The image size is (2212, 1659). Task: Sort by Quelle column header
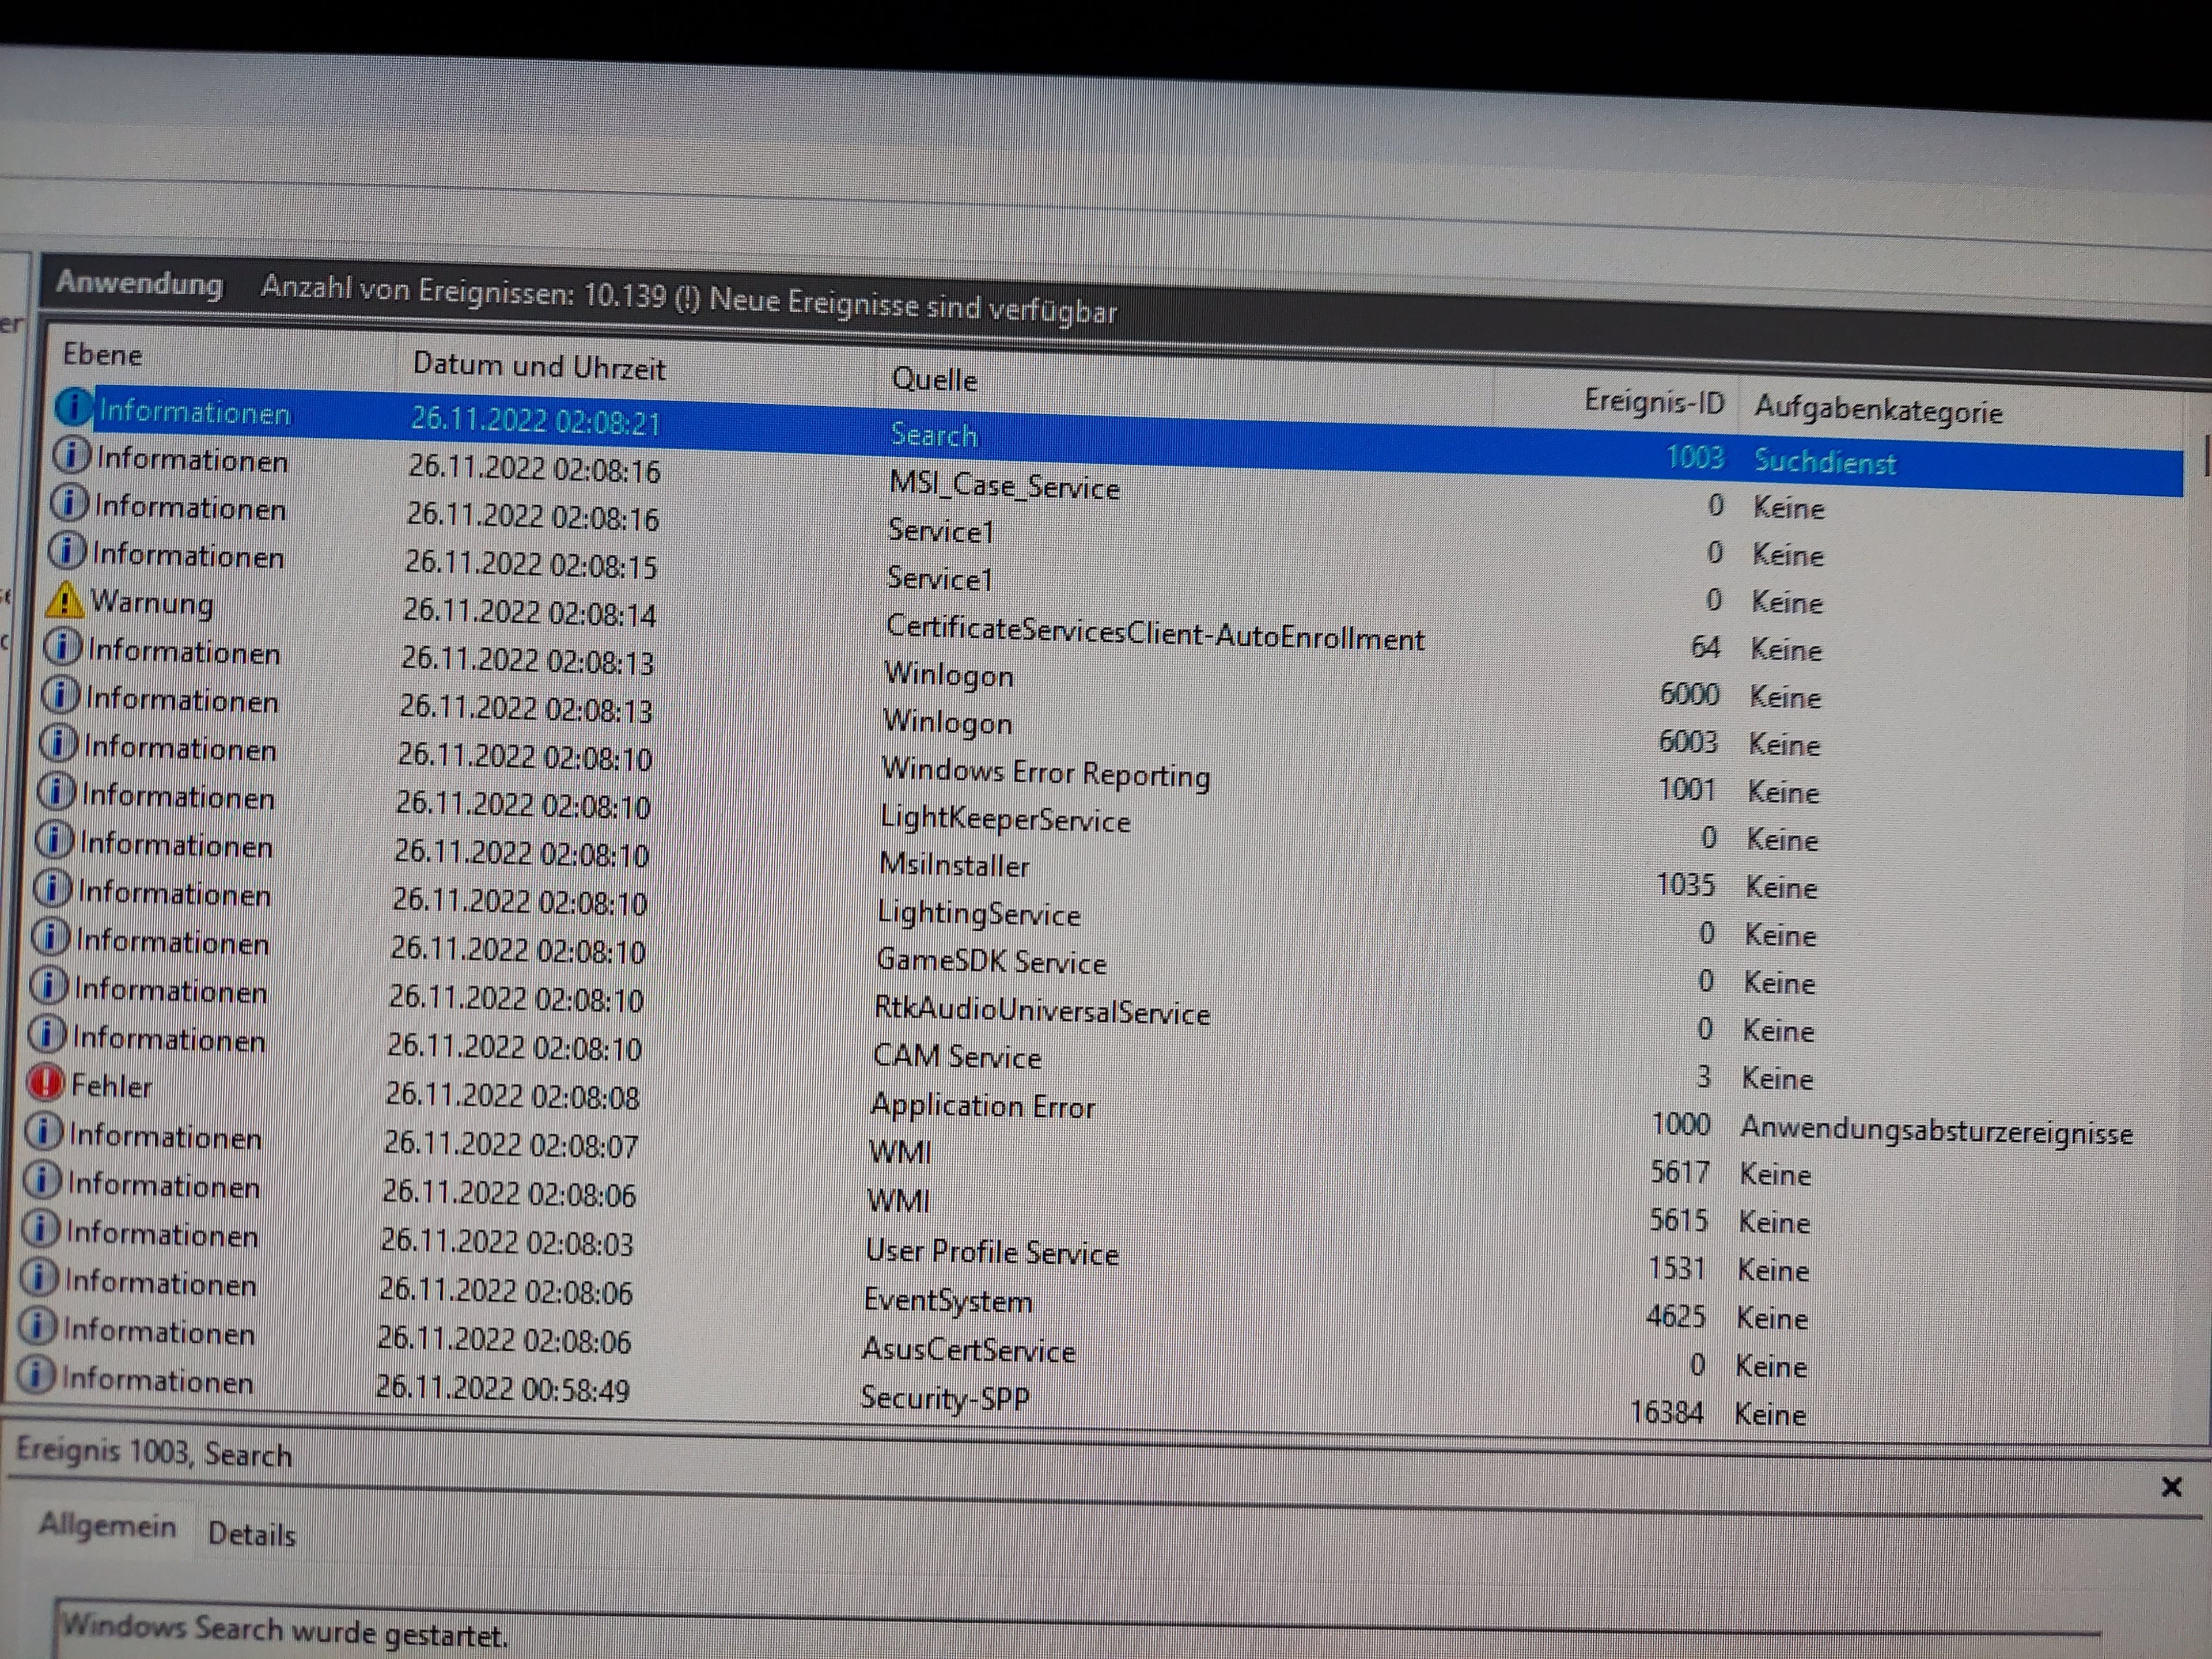click(x=934, y=380)
